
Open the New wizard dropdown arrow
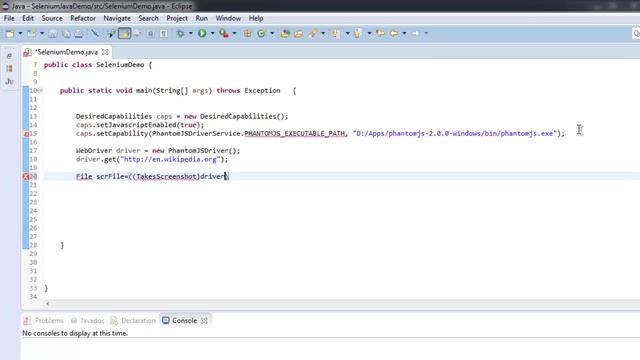pos(20,33)
